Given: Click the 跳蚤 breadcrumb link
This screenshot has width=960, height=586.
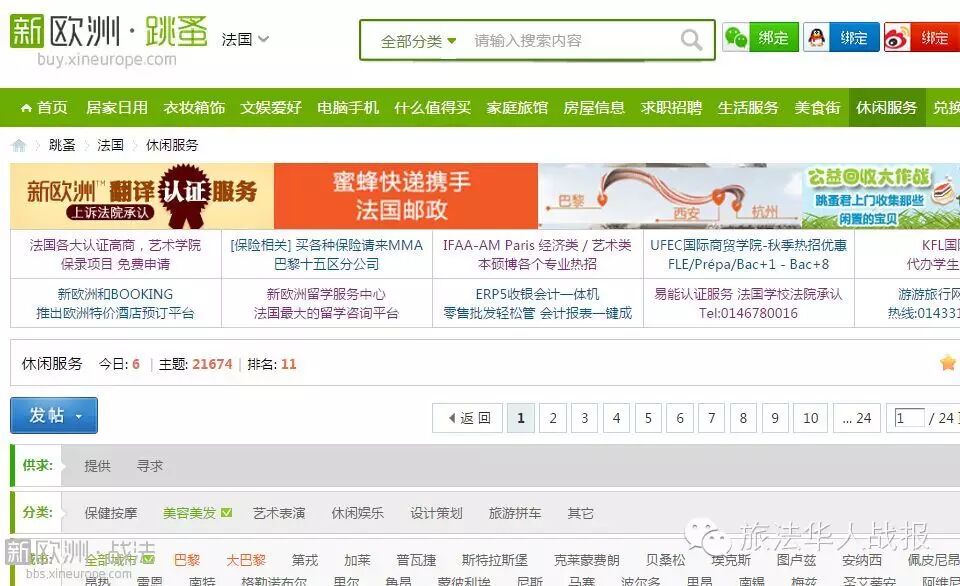Looking at the screenshot, I should coord(62,145).
